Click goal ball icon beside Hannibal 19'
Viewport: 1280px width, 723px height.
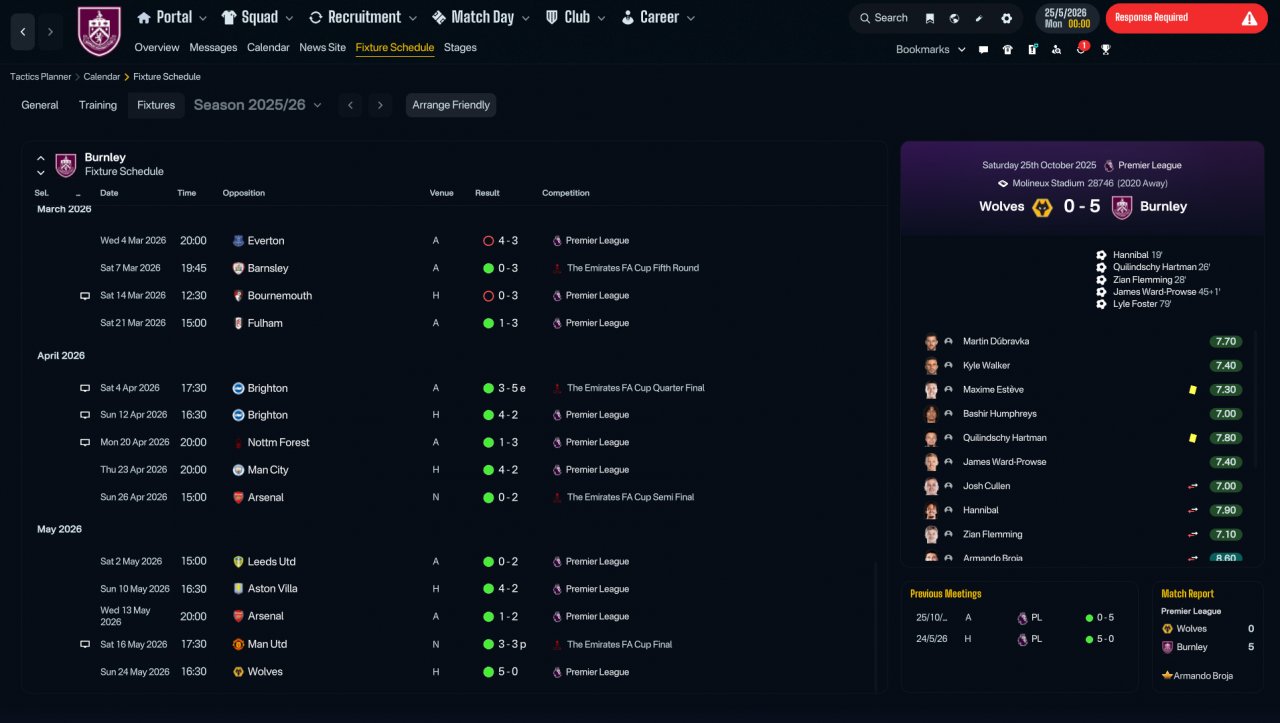(1101, 255)
